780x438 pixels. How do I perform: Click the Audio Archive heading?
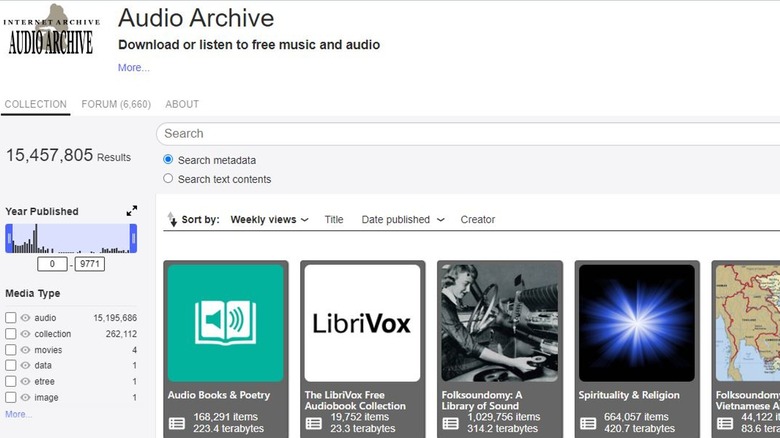(x=196, y=18)
